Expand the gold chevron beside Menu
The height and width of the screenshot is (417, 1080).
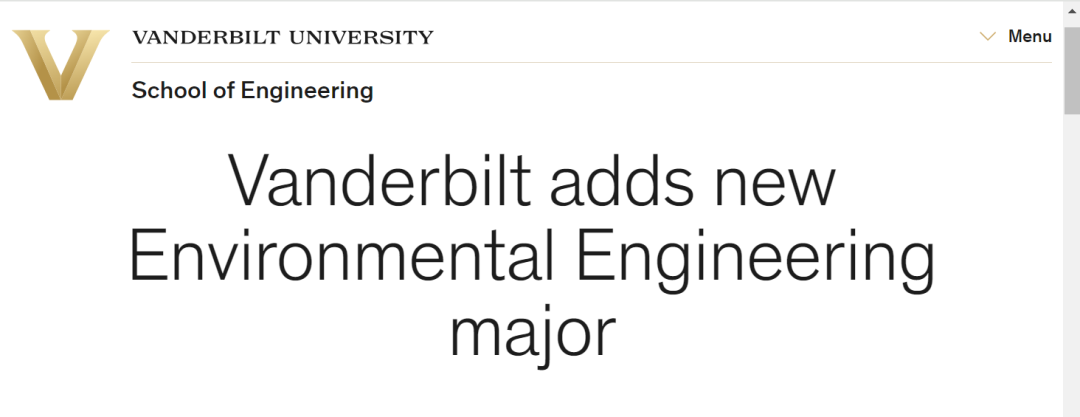(988, 37)
